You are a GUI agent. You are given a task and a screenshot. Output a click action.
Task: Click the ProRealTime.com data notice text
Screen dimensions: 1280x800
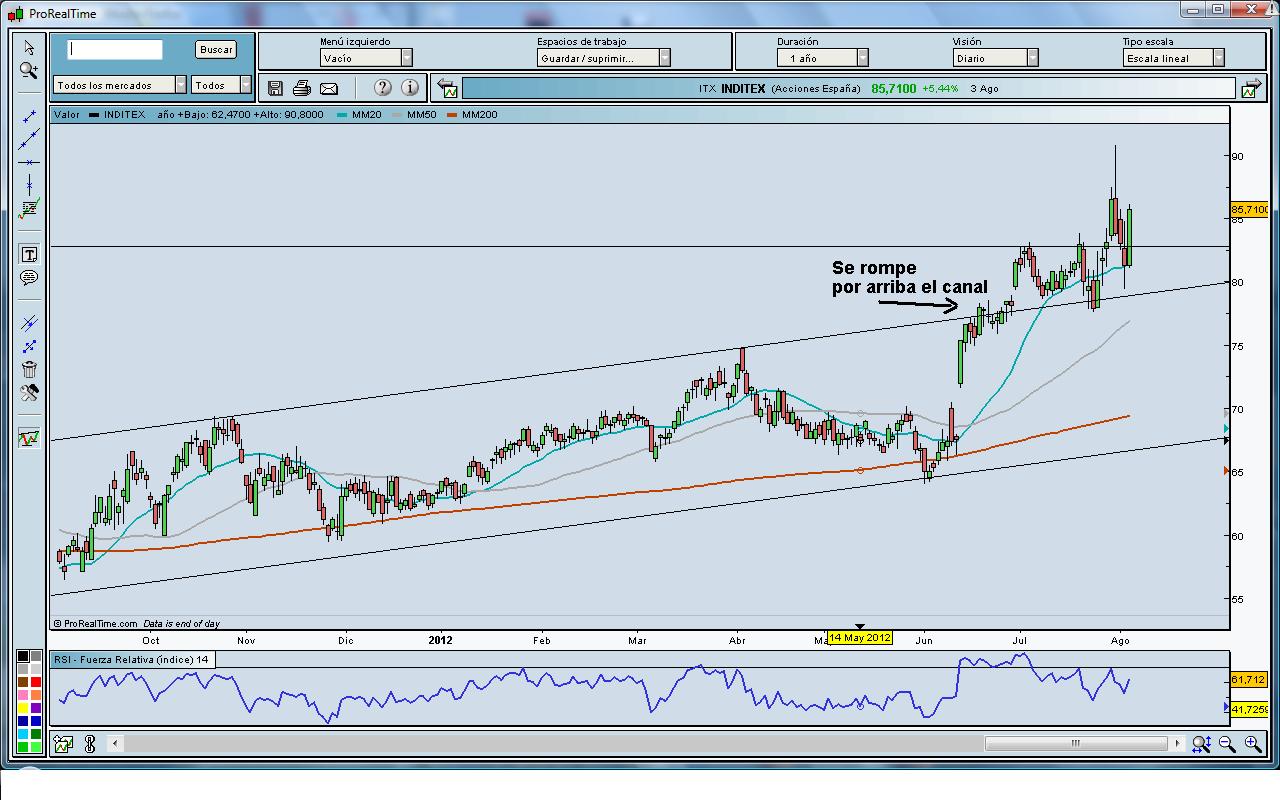(x=137, y=624)
